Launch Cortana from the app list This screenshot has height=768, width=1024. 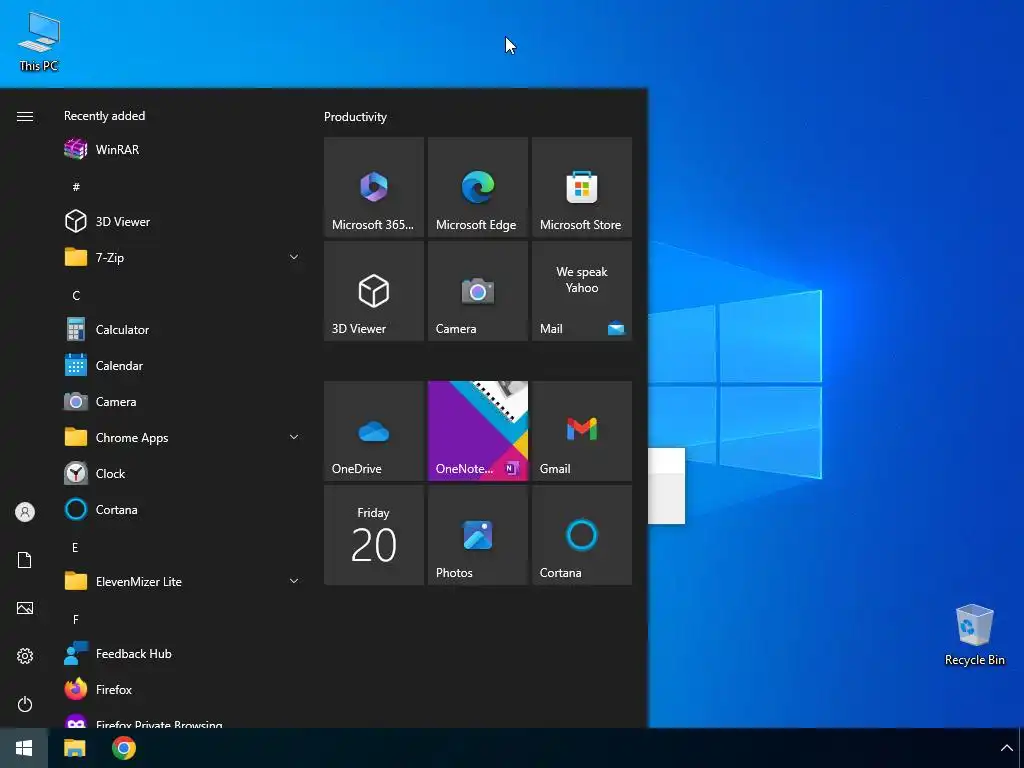coord(182,509)
